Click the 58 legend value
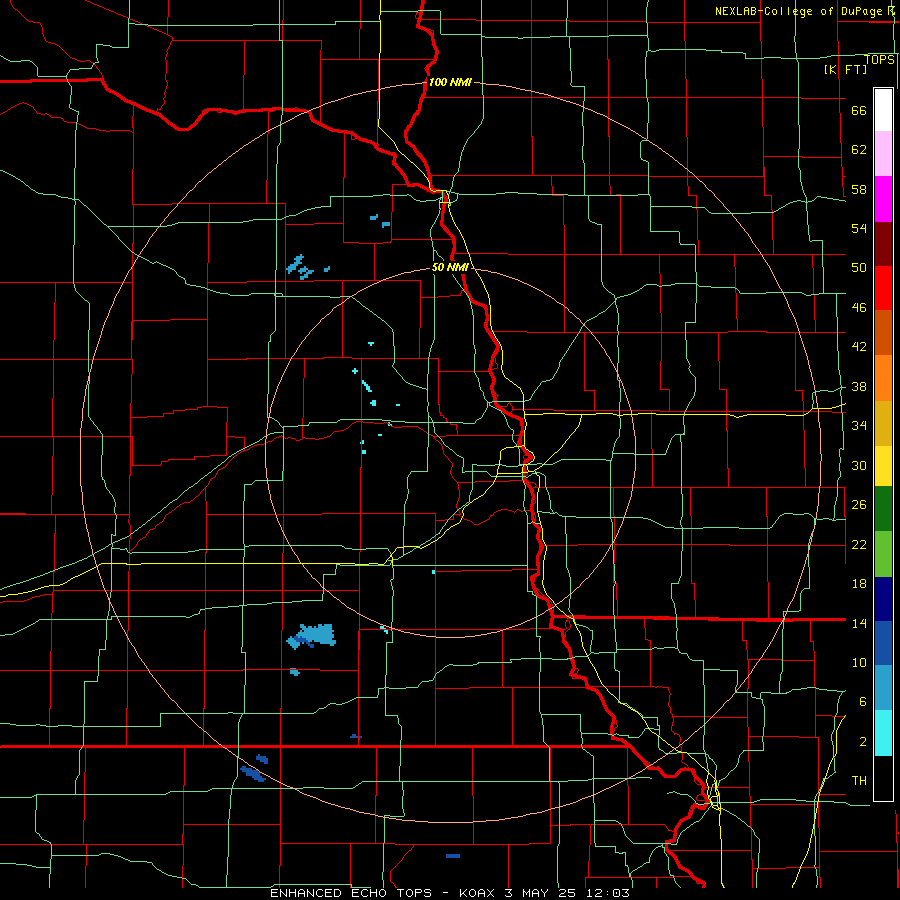 pyautogui.click(x=859, y=189)
